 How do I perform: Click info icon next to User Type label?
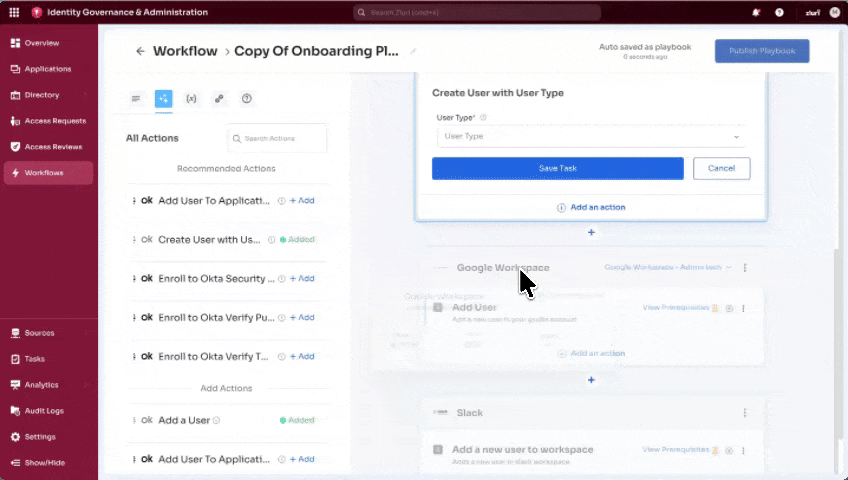483,117
